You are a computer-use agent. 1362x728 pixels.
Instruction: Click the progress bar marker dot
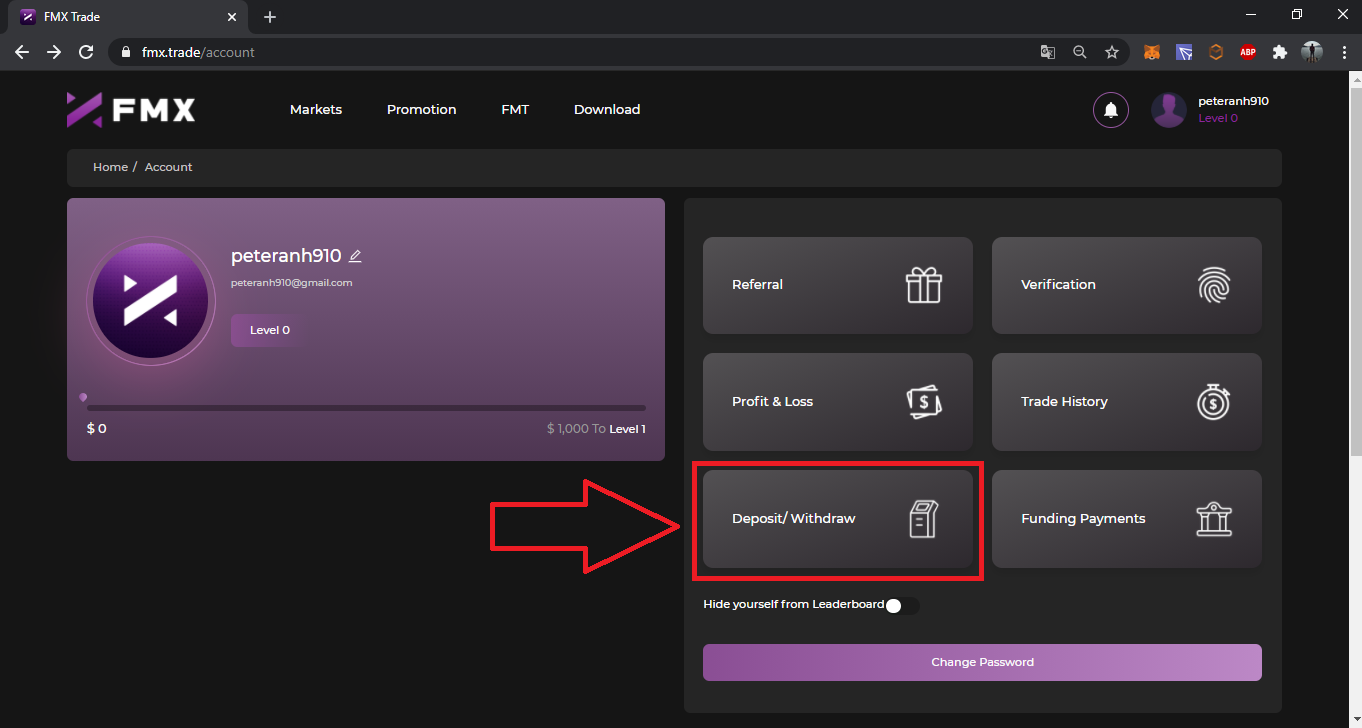click(x=83, y=397)
